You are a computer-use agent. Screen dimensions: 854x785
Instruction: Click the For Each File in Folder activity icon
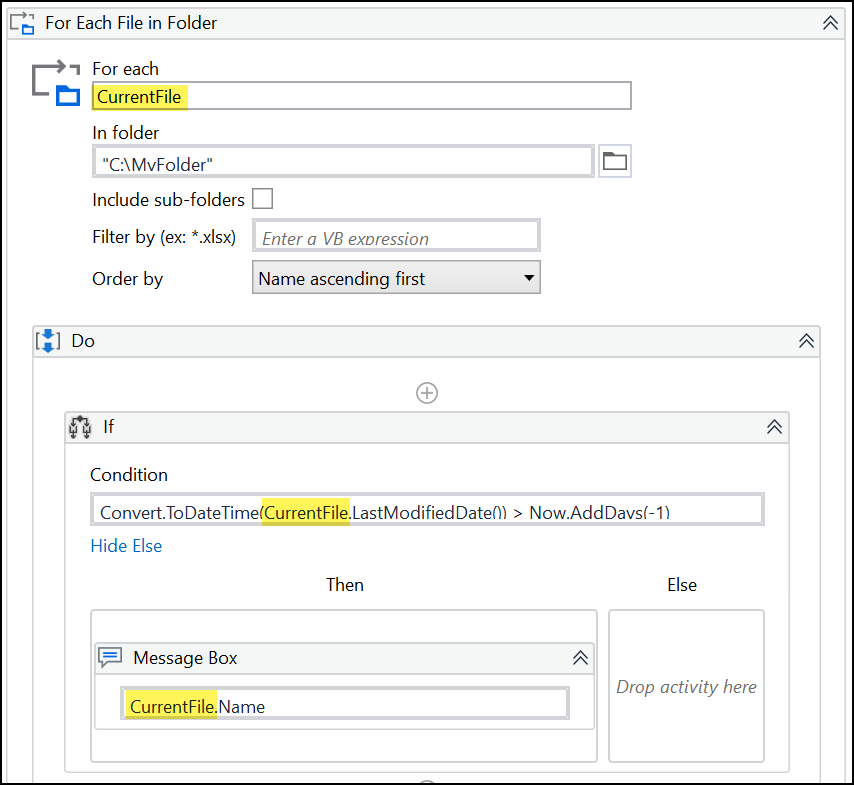click(22, 23)
